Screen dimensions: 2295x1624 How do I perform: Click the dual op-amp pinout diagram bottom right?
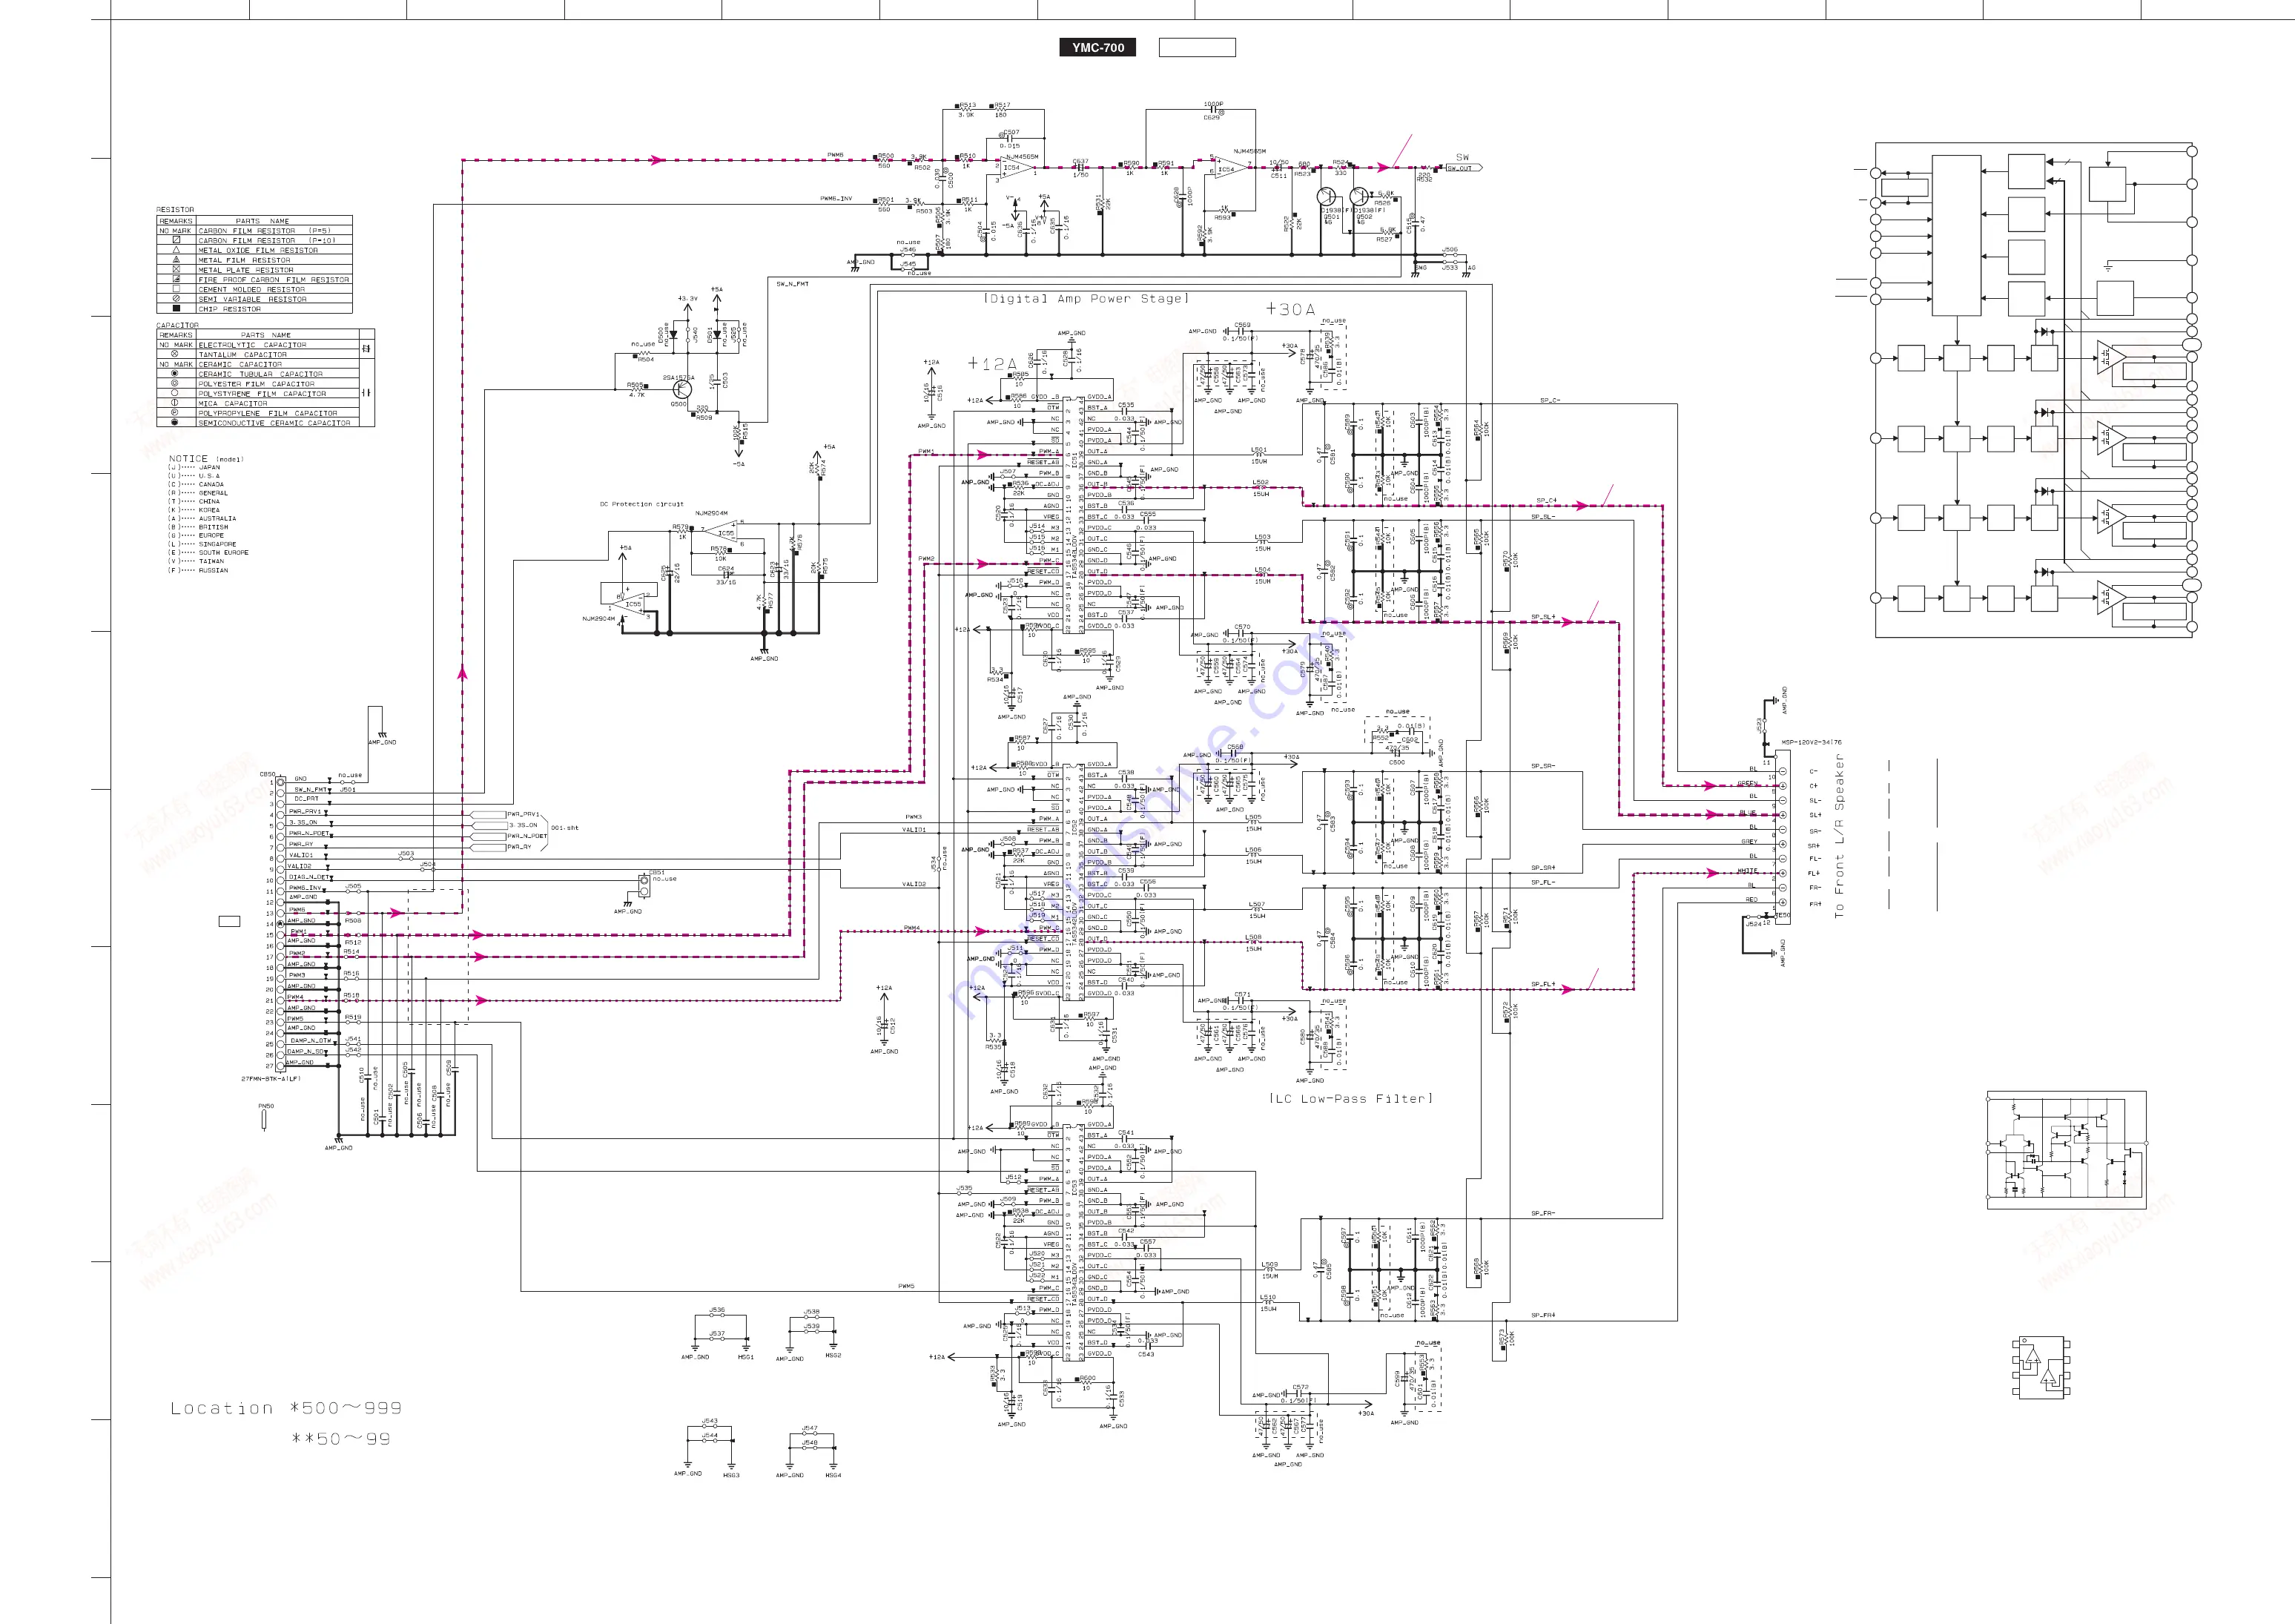pyautogui.click(x=2042, y=1368)
